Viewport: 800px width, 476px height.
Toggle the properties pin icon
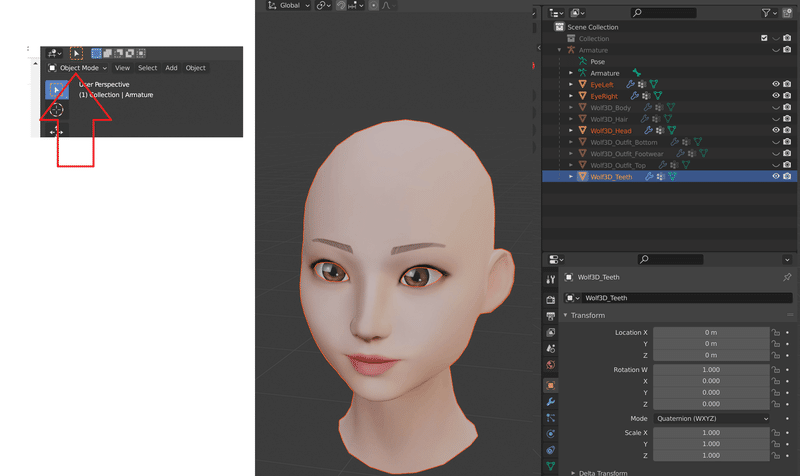pos(787,277)
